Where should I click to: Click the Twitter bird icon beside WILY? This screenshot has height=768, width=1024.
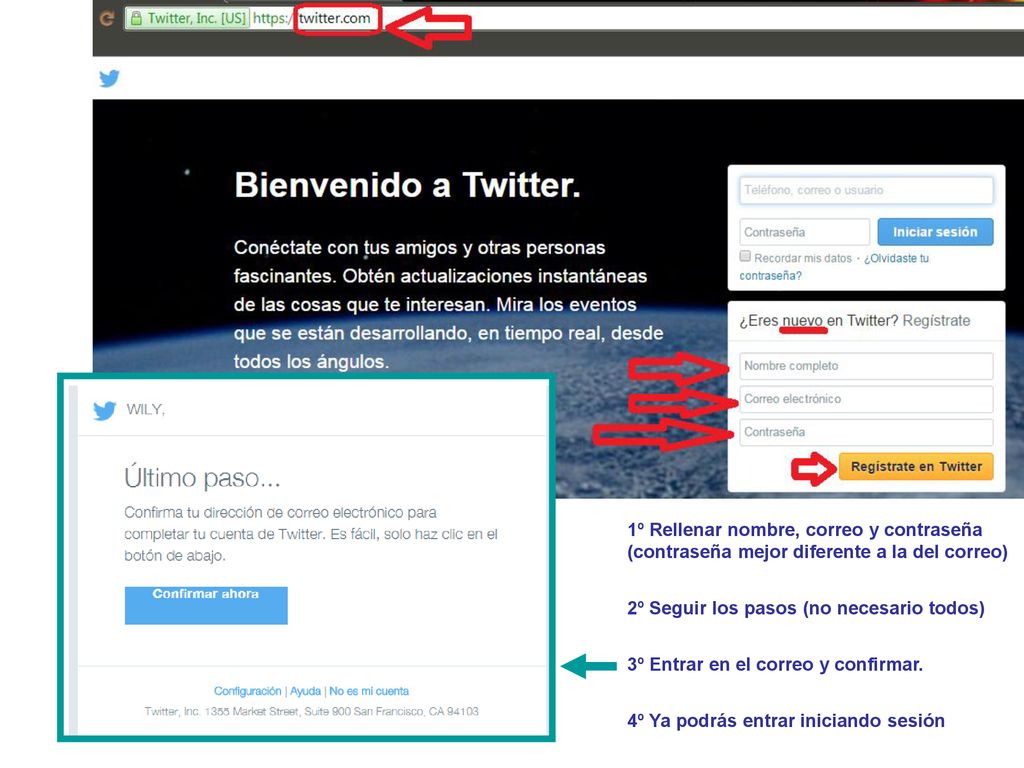[104, 410]
